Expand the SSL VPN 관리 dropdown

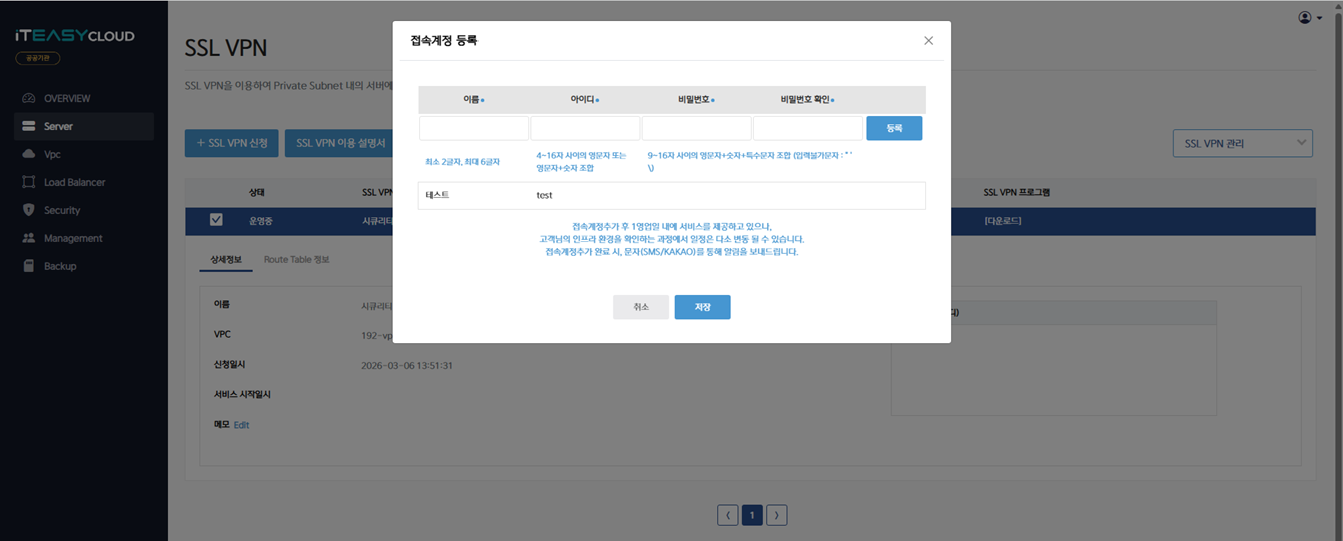tap(1241, 143)
